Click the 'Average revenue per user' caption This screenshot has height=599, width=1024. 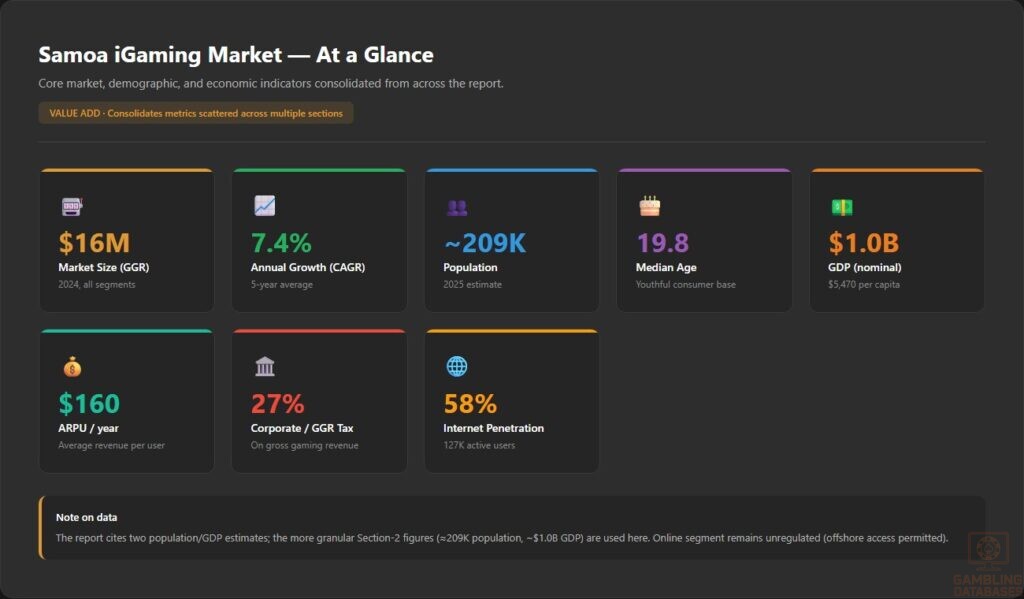pos(111,445)
